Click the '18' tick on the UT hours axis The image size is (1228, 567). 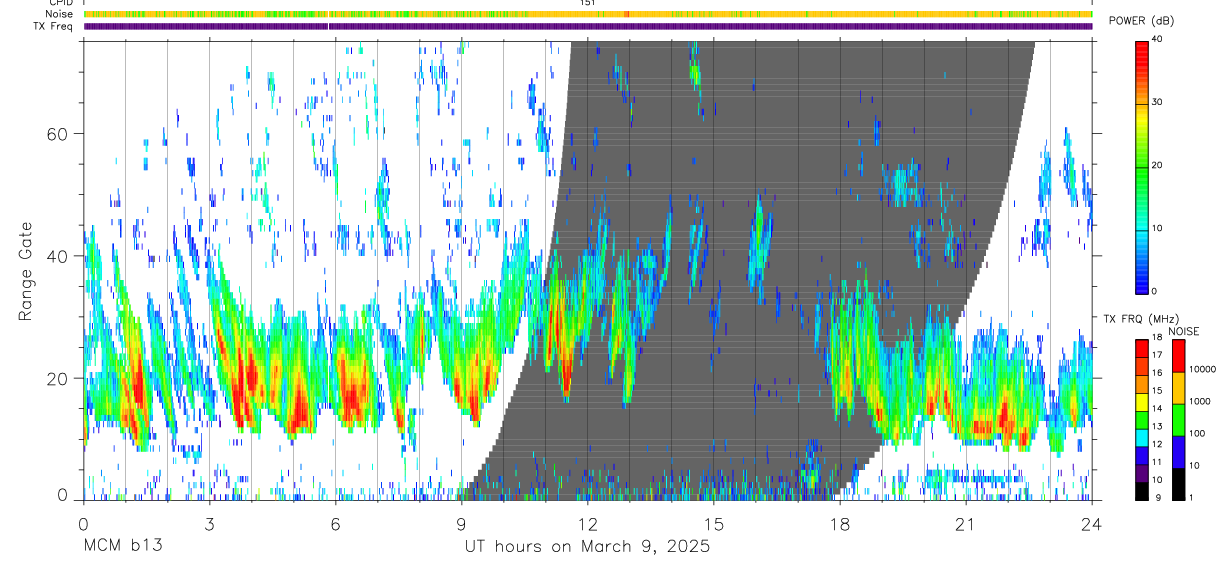[840, 524]
